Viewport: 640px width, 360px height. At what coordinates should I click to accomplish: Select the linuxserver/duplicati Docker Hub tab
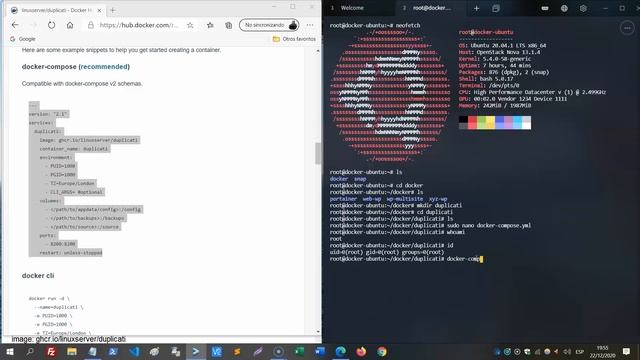[56, 10]
